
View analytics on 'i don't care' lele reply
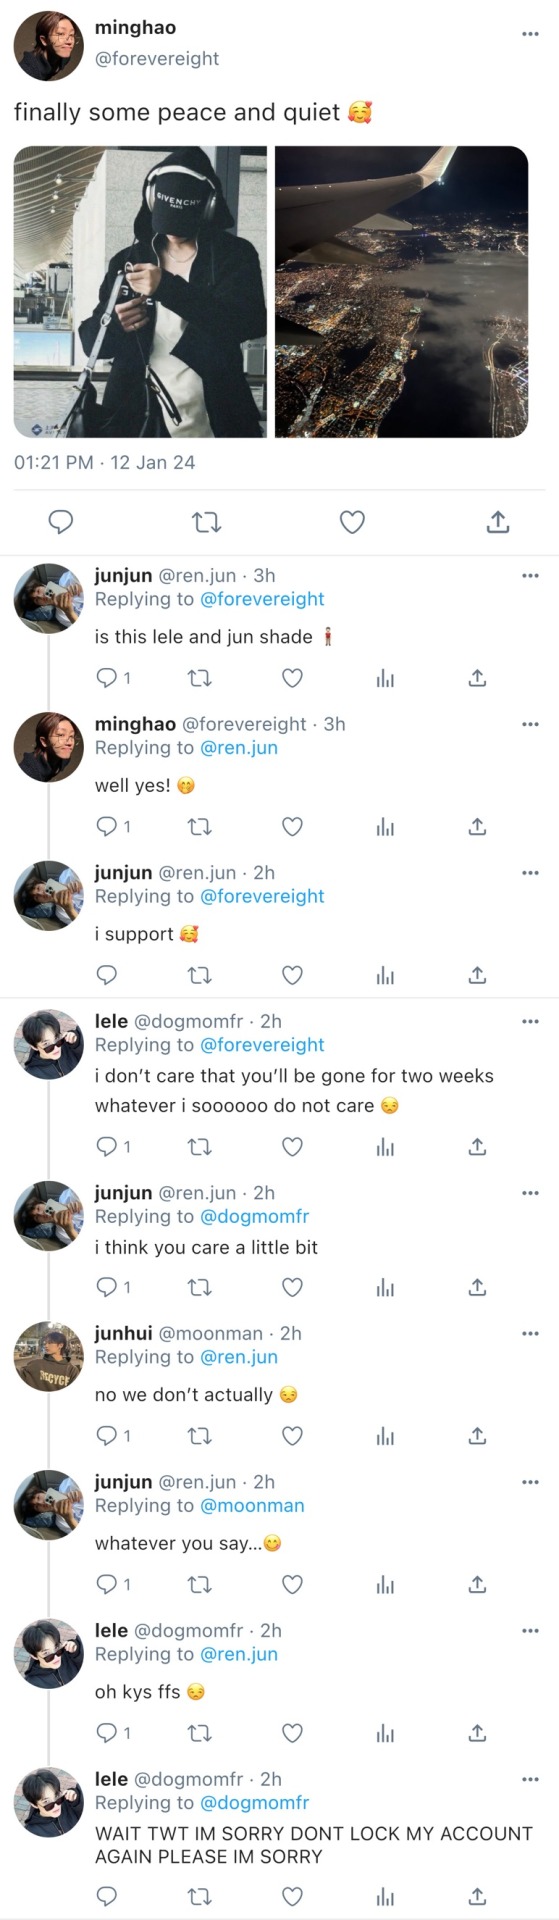(385, 1147)
